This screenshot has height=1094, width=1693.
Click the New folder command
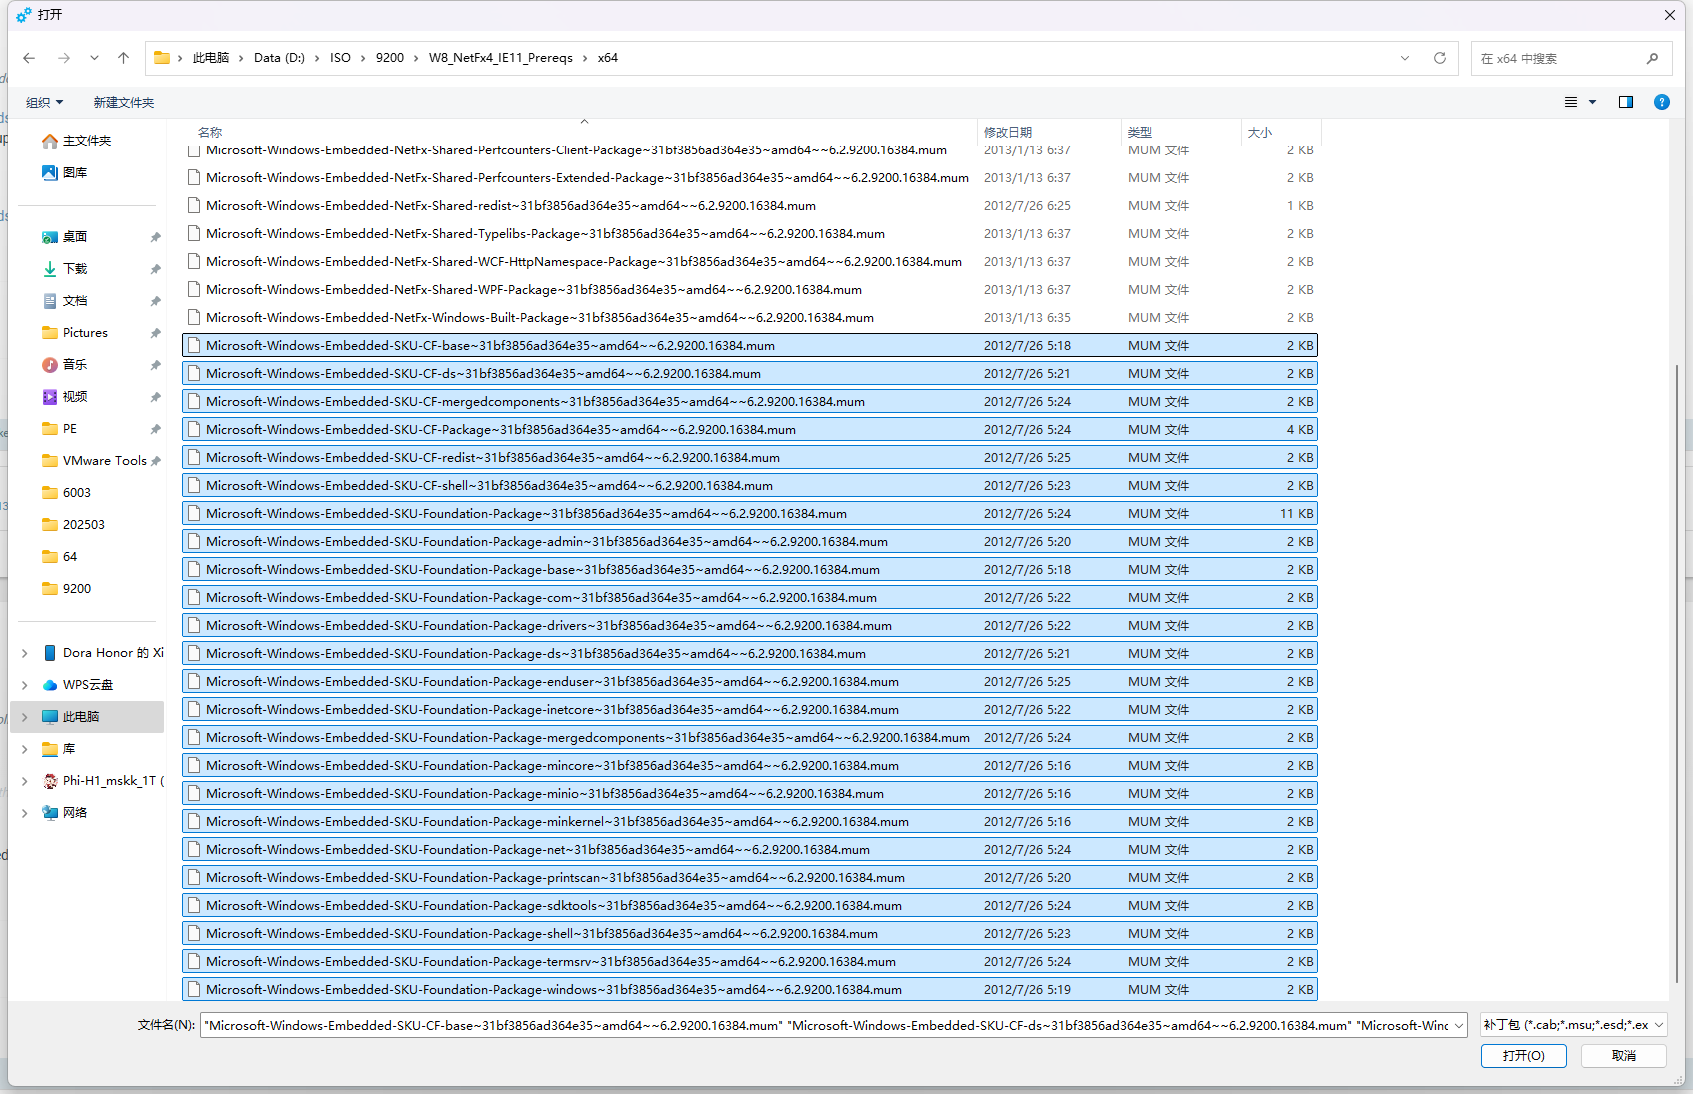pos(123,102)
